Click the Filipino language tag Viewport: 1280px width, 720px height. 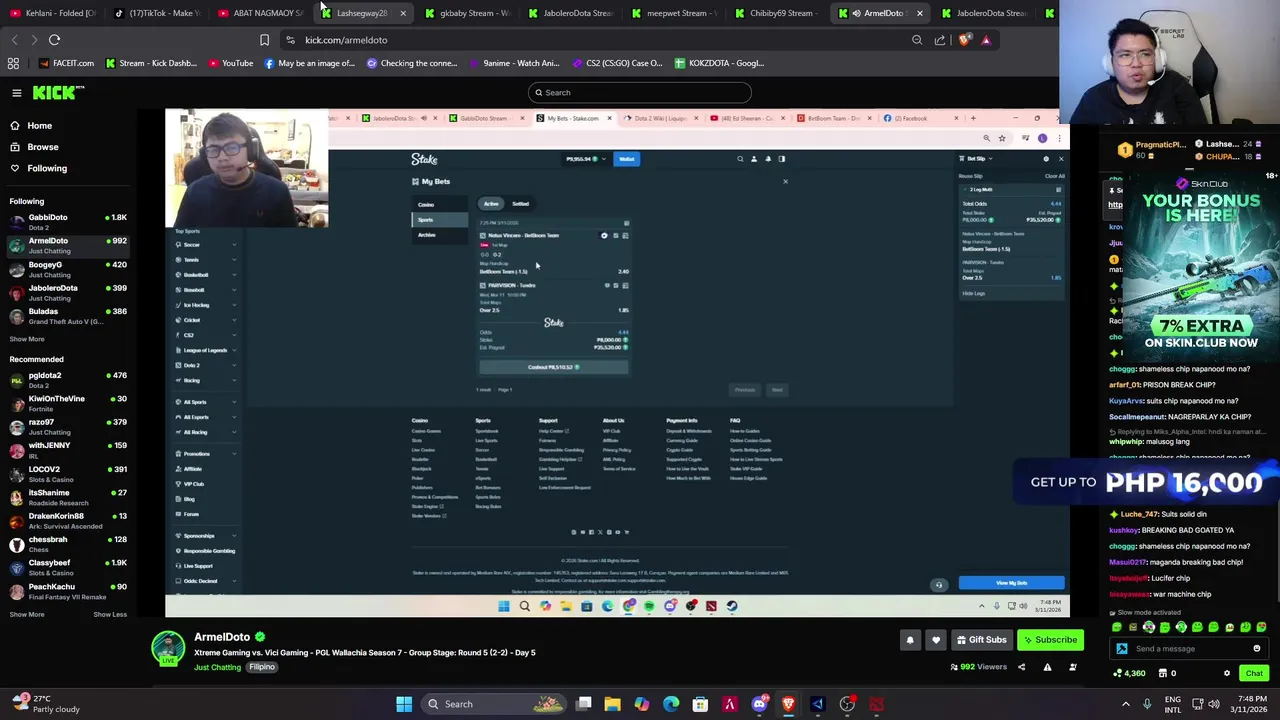coord(262,667)
